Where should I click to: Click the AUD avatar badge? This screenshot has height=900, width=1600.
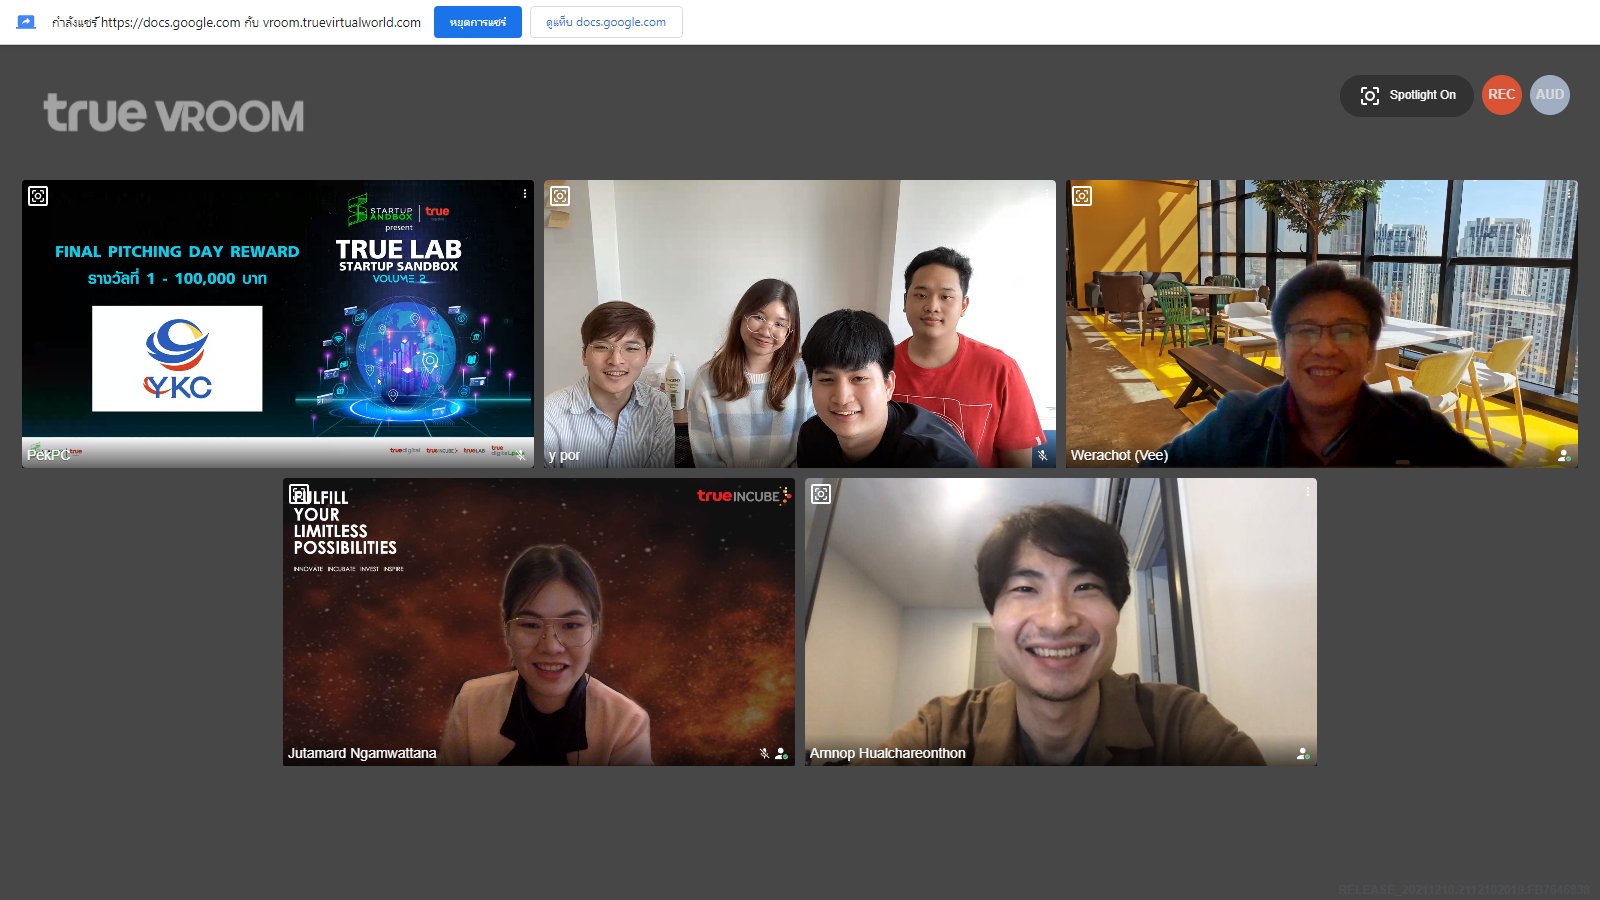coord(1549,95)
